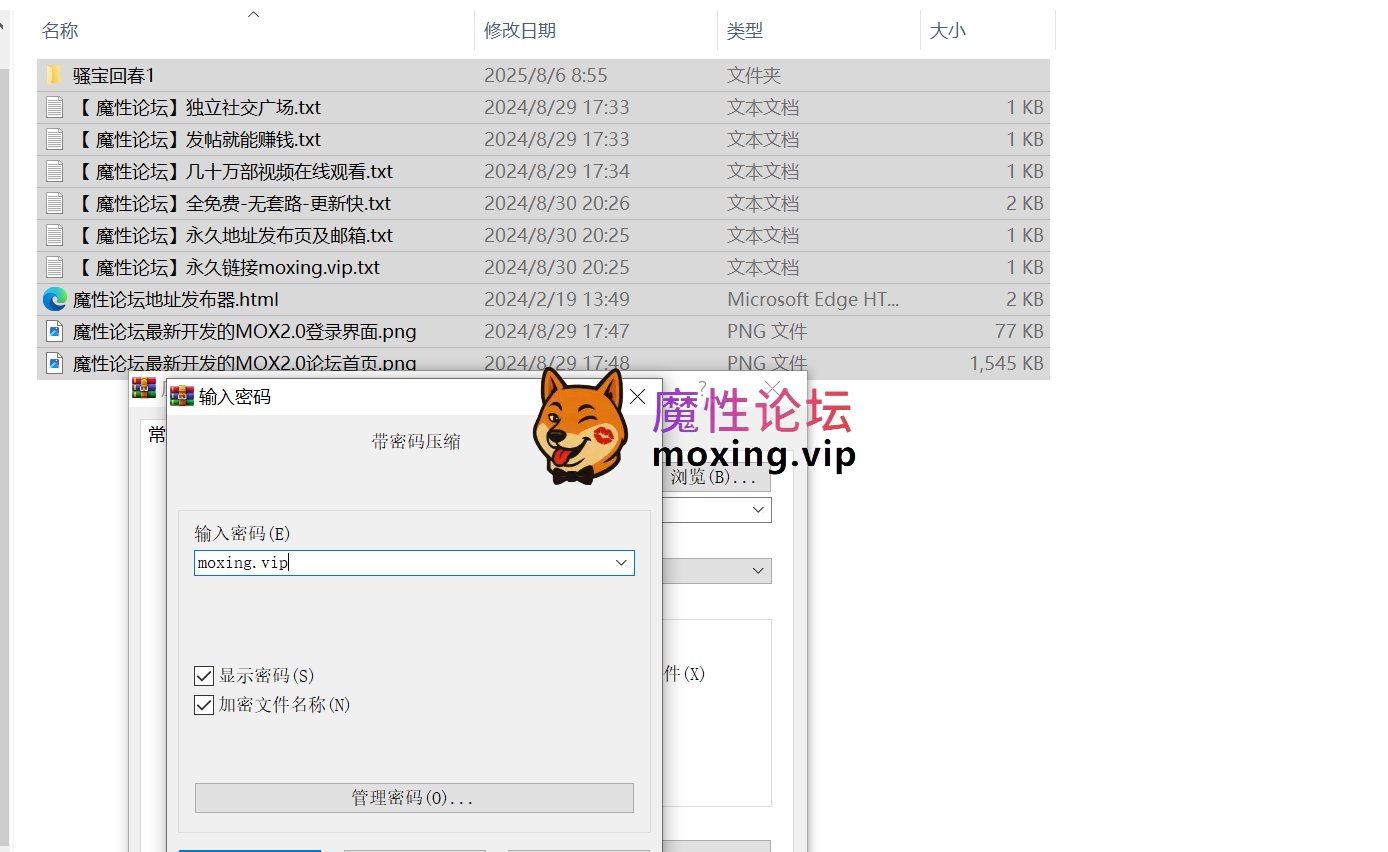Open the password field dropdown arrow
The width and height of the screenshot is (1388, 852).
(621, 563)
